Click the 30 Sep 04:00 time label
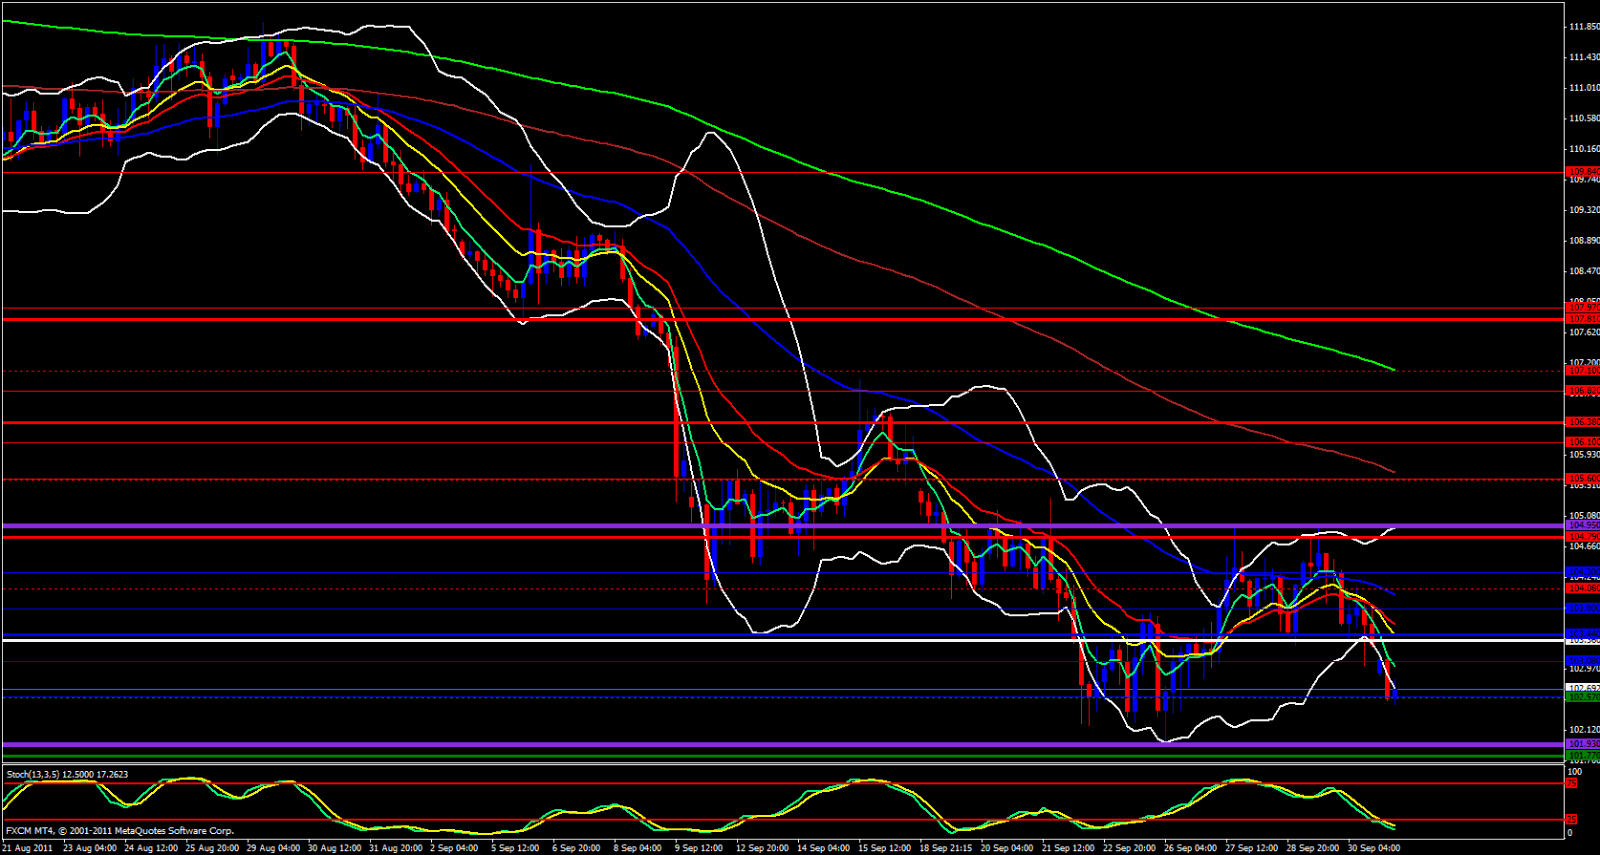The width and height of the screenshot is (1600, 855). [1373, 848]
